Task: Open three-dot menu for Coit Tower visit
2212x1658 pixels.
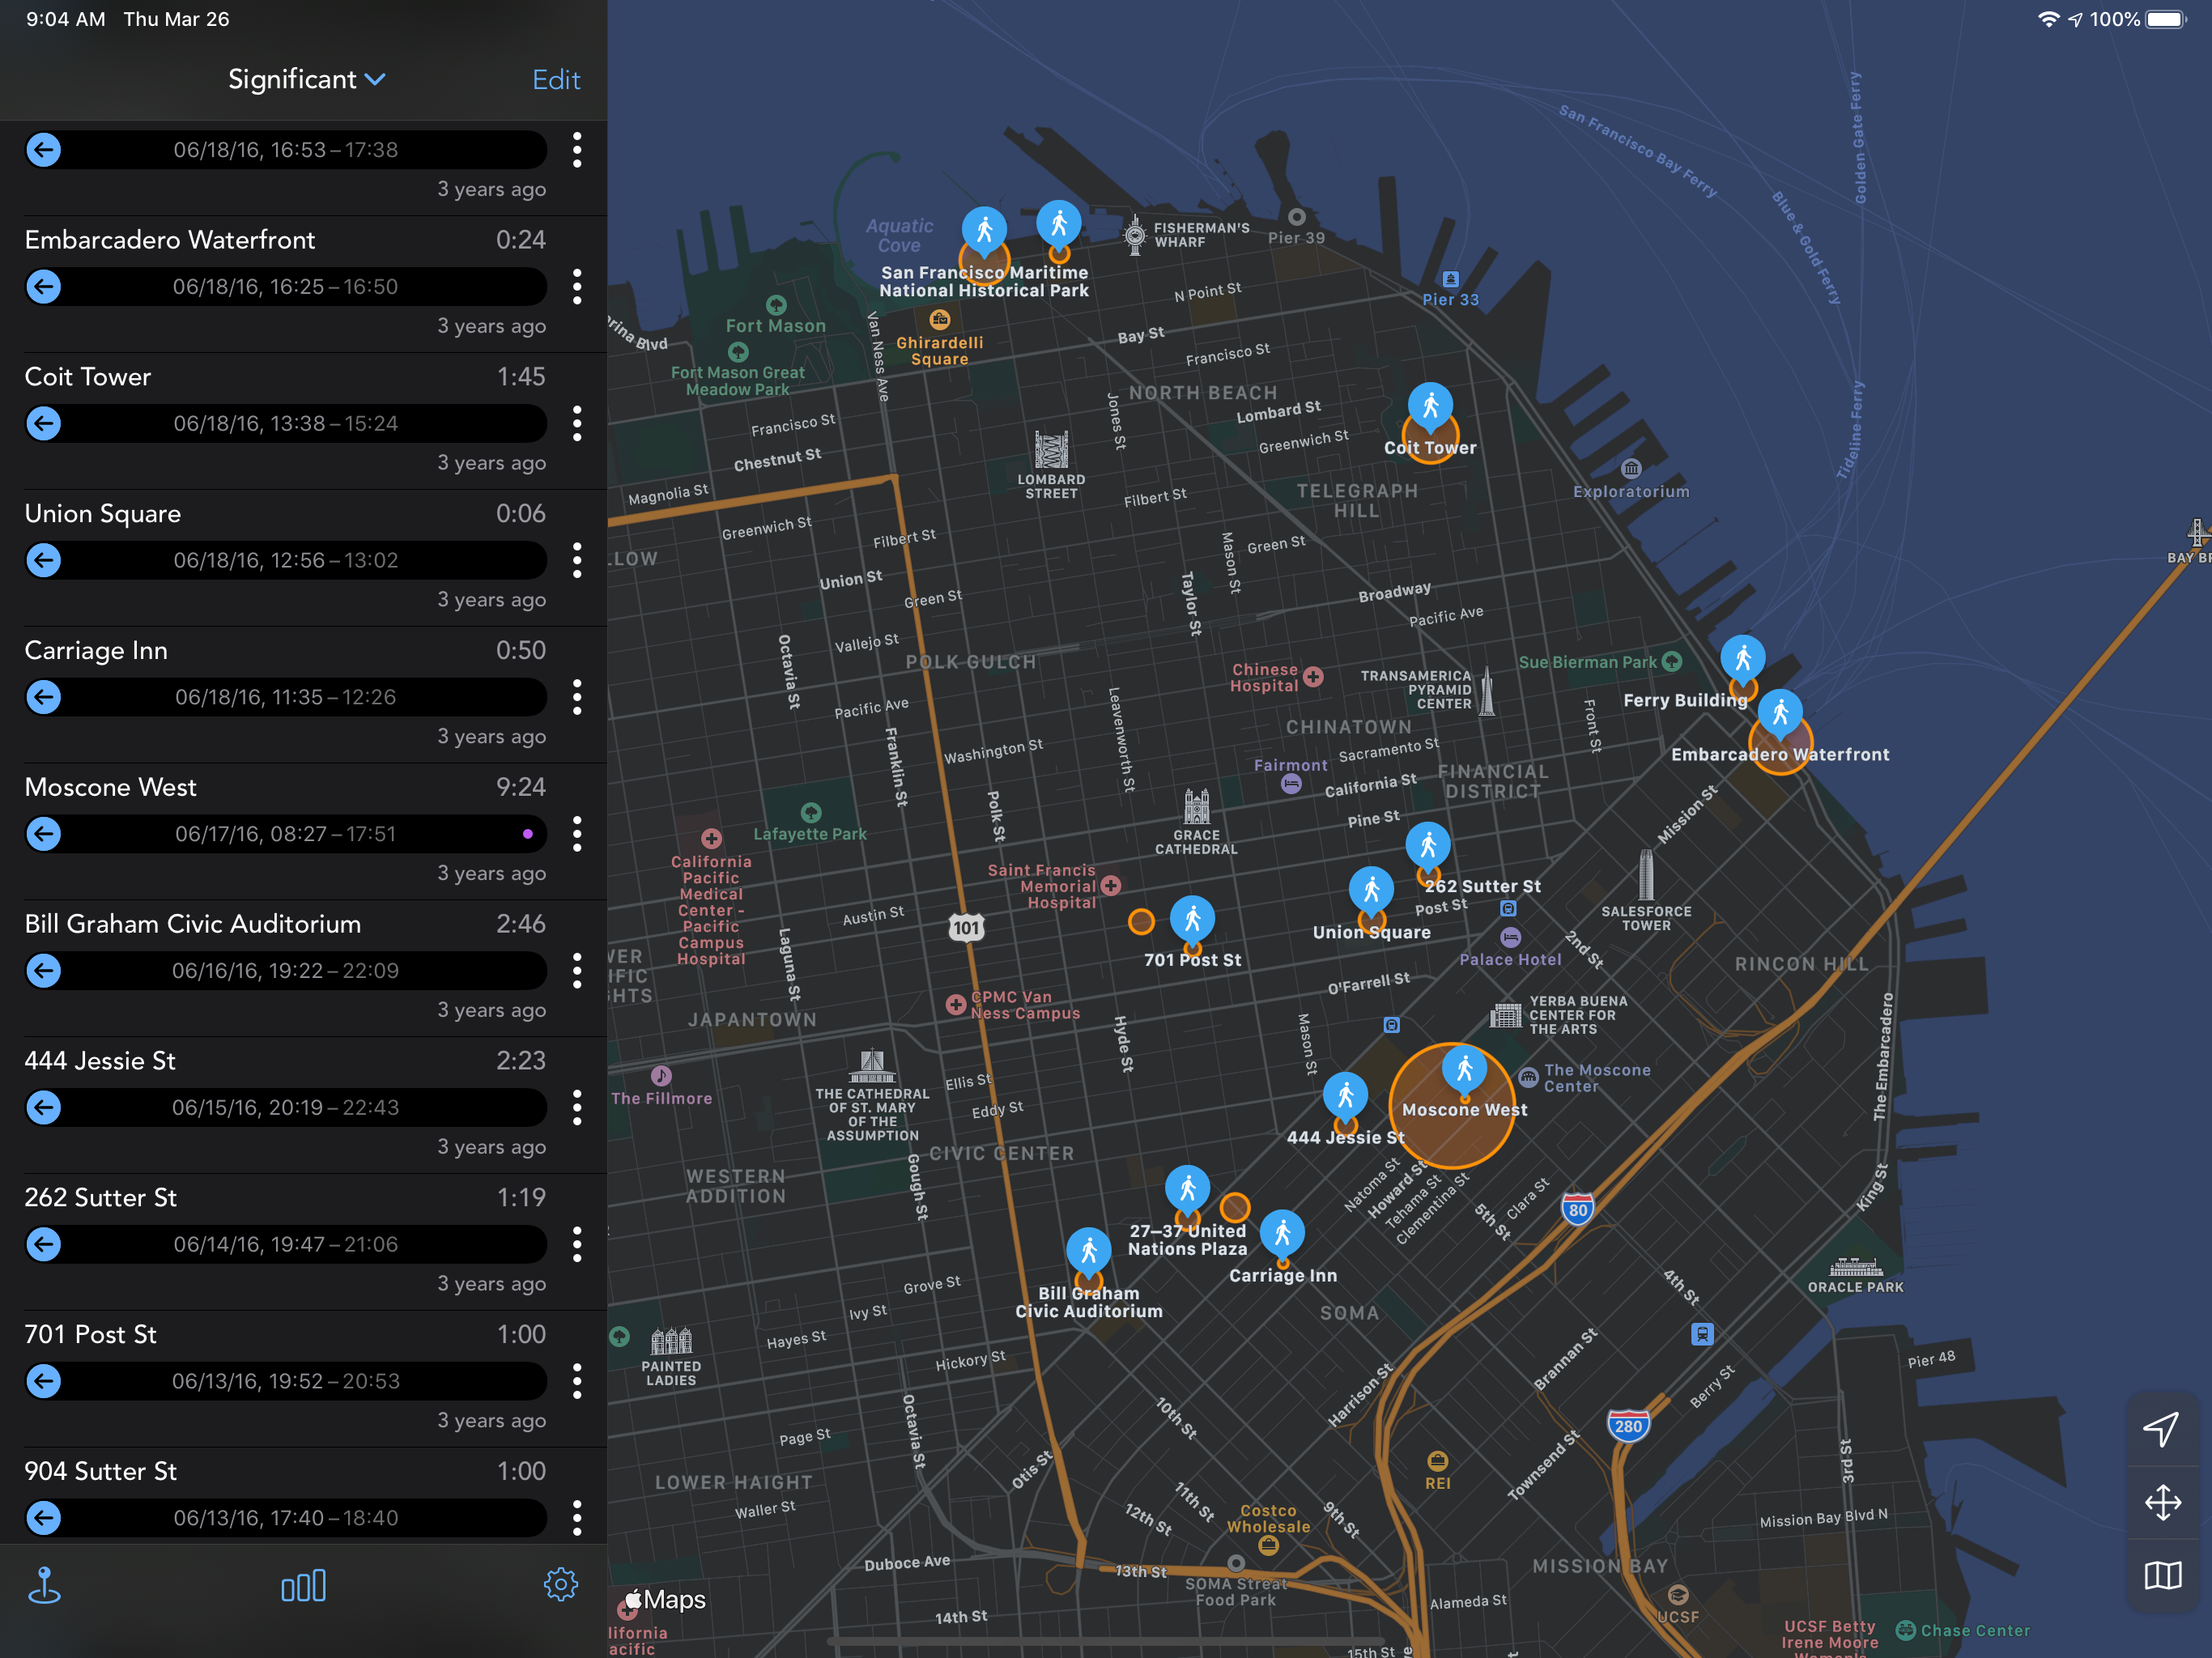Action: (x=577, y=423)
